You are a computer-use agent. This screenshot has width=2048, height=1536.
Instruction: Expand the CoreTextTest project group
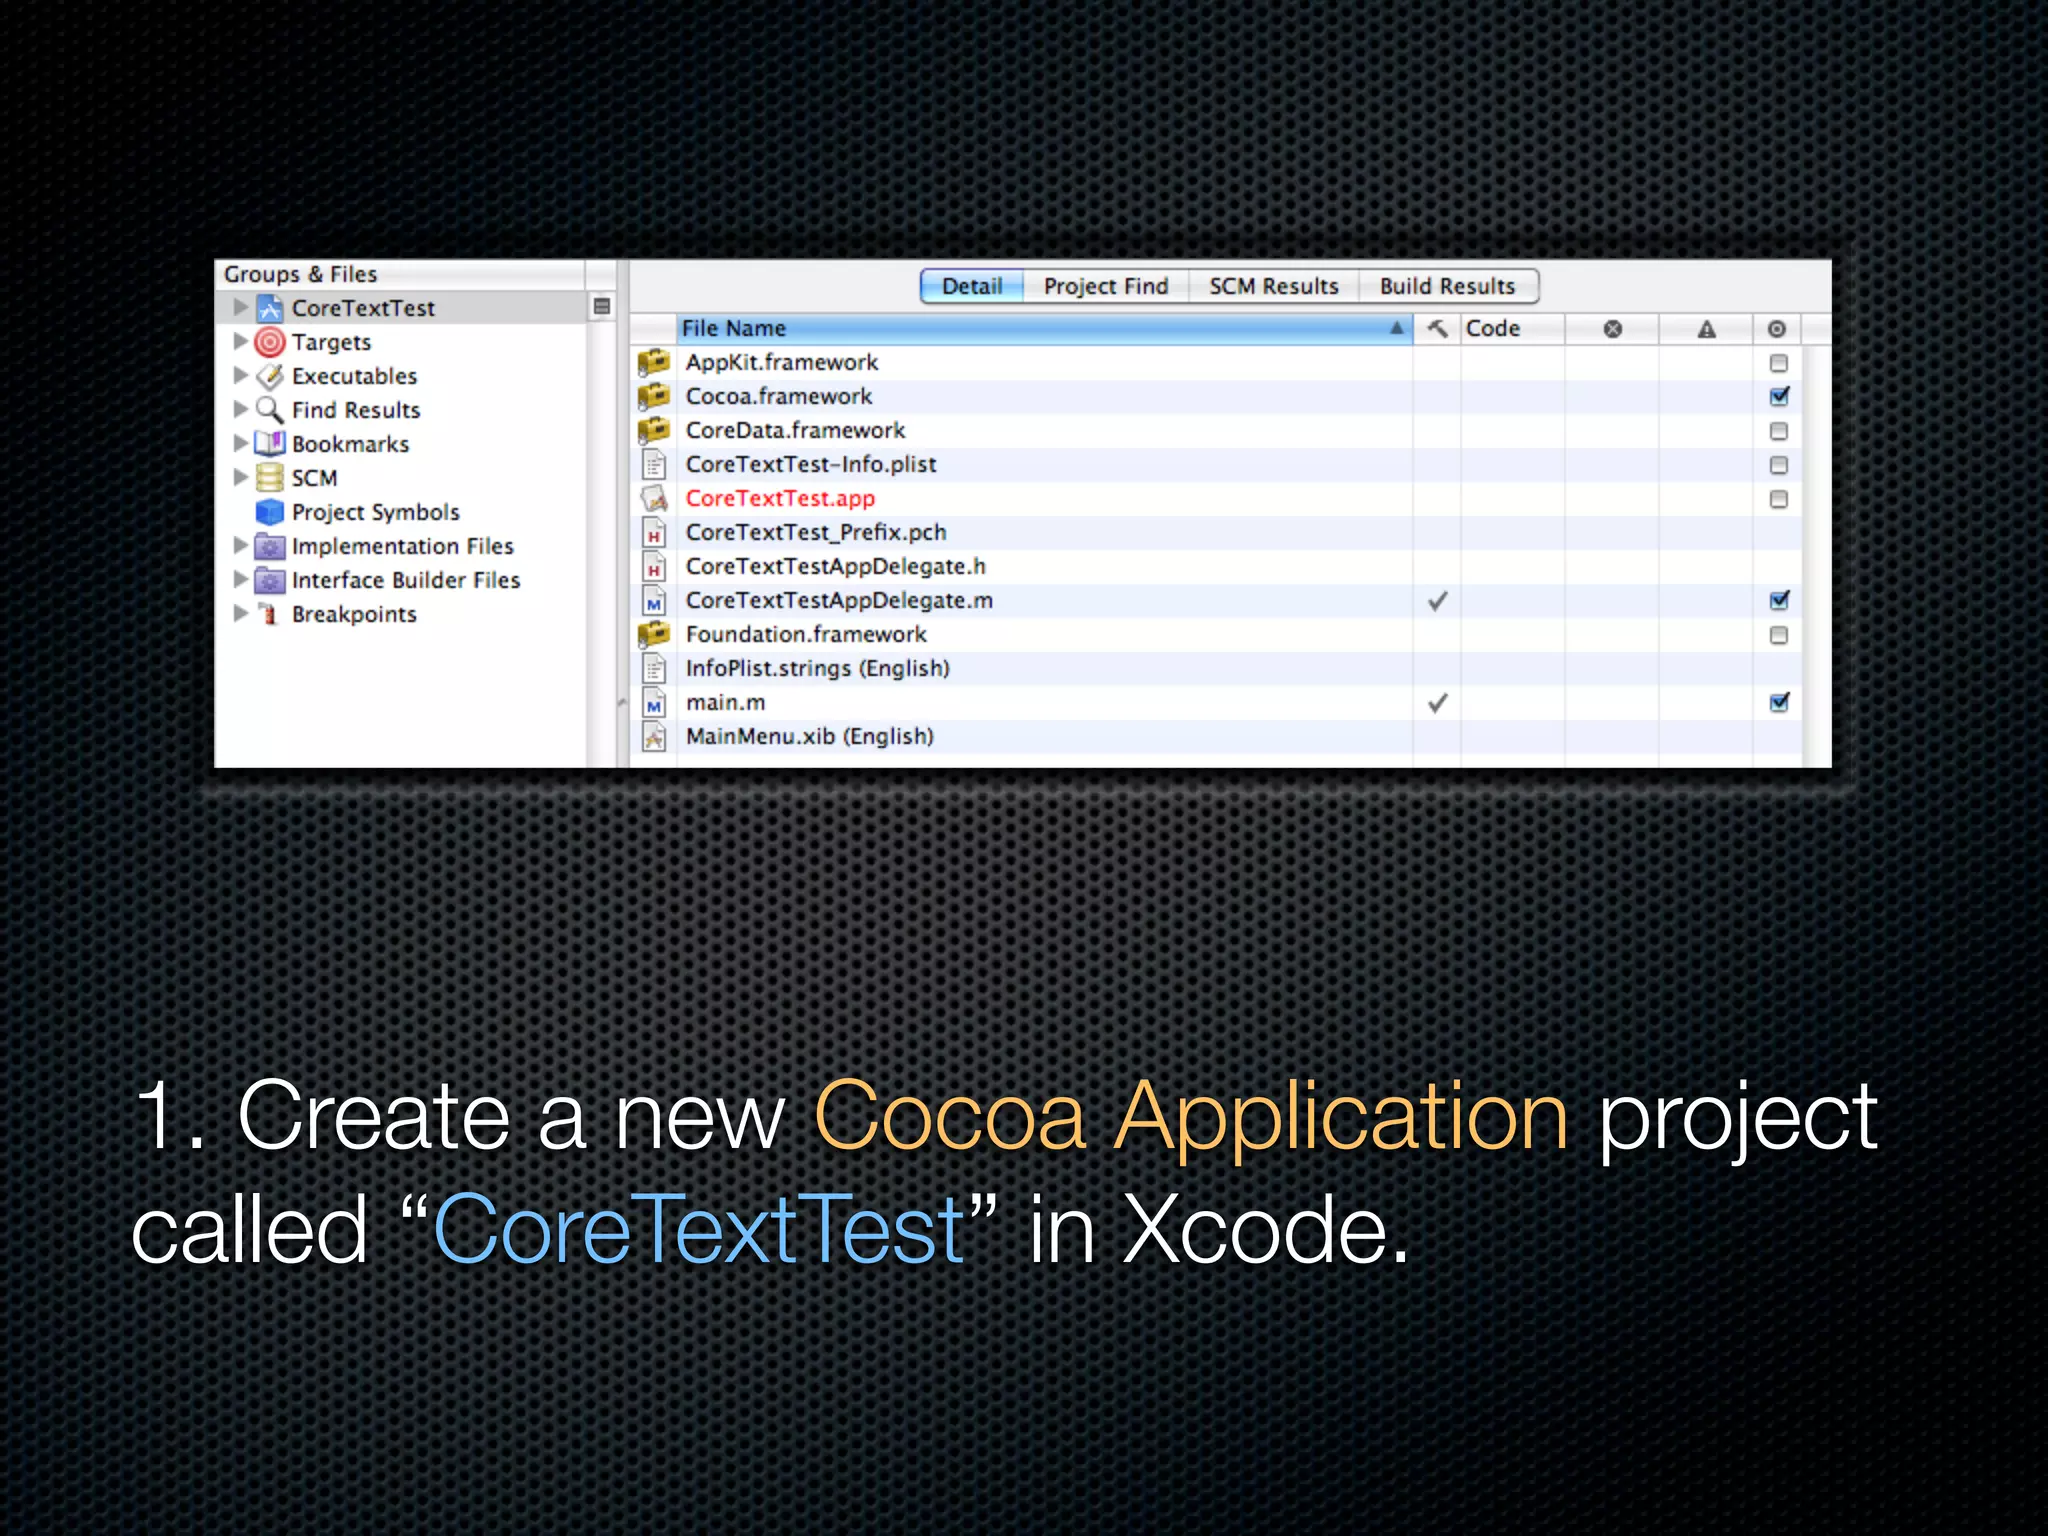click(x=240, y=307)
